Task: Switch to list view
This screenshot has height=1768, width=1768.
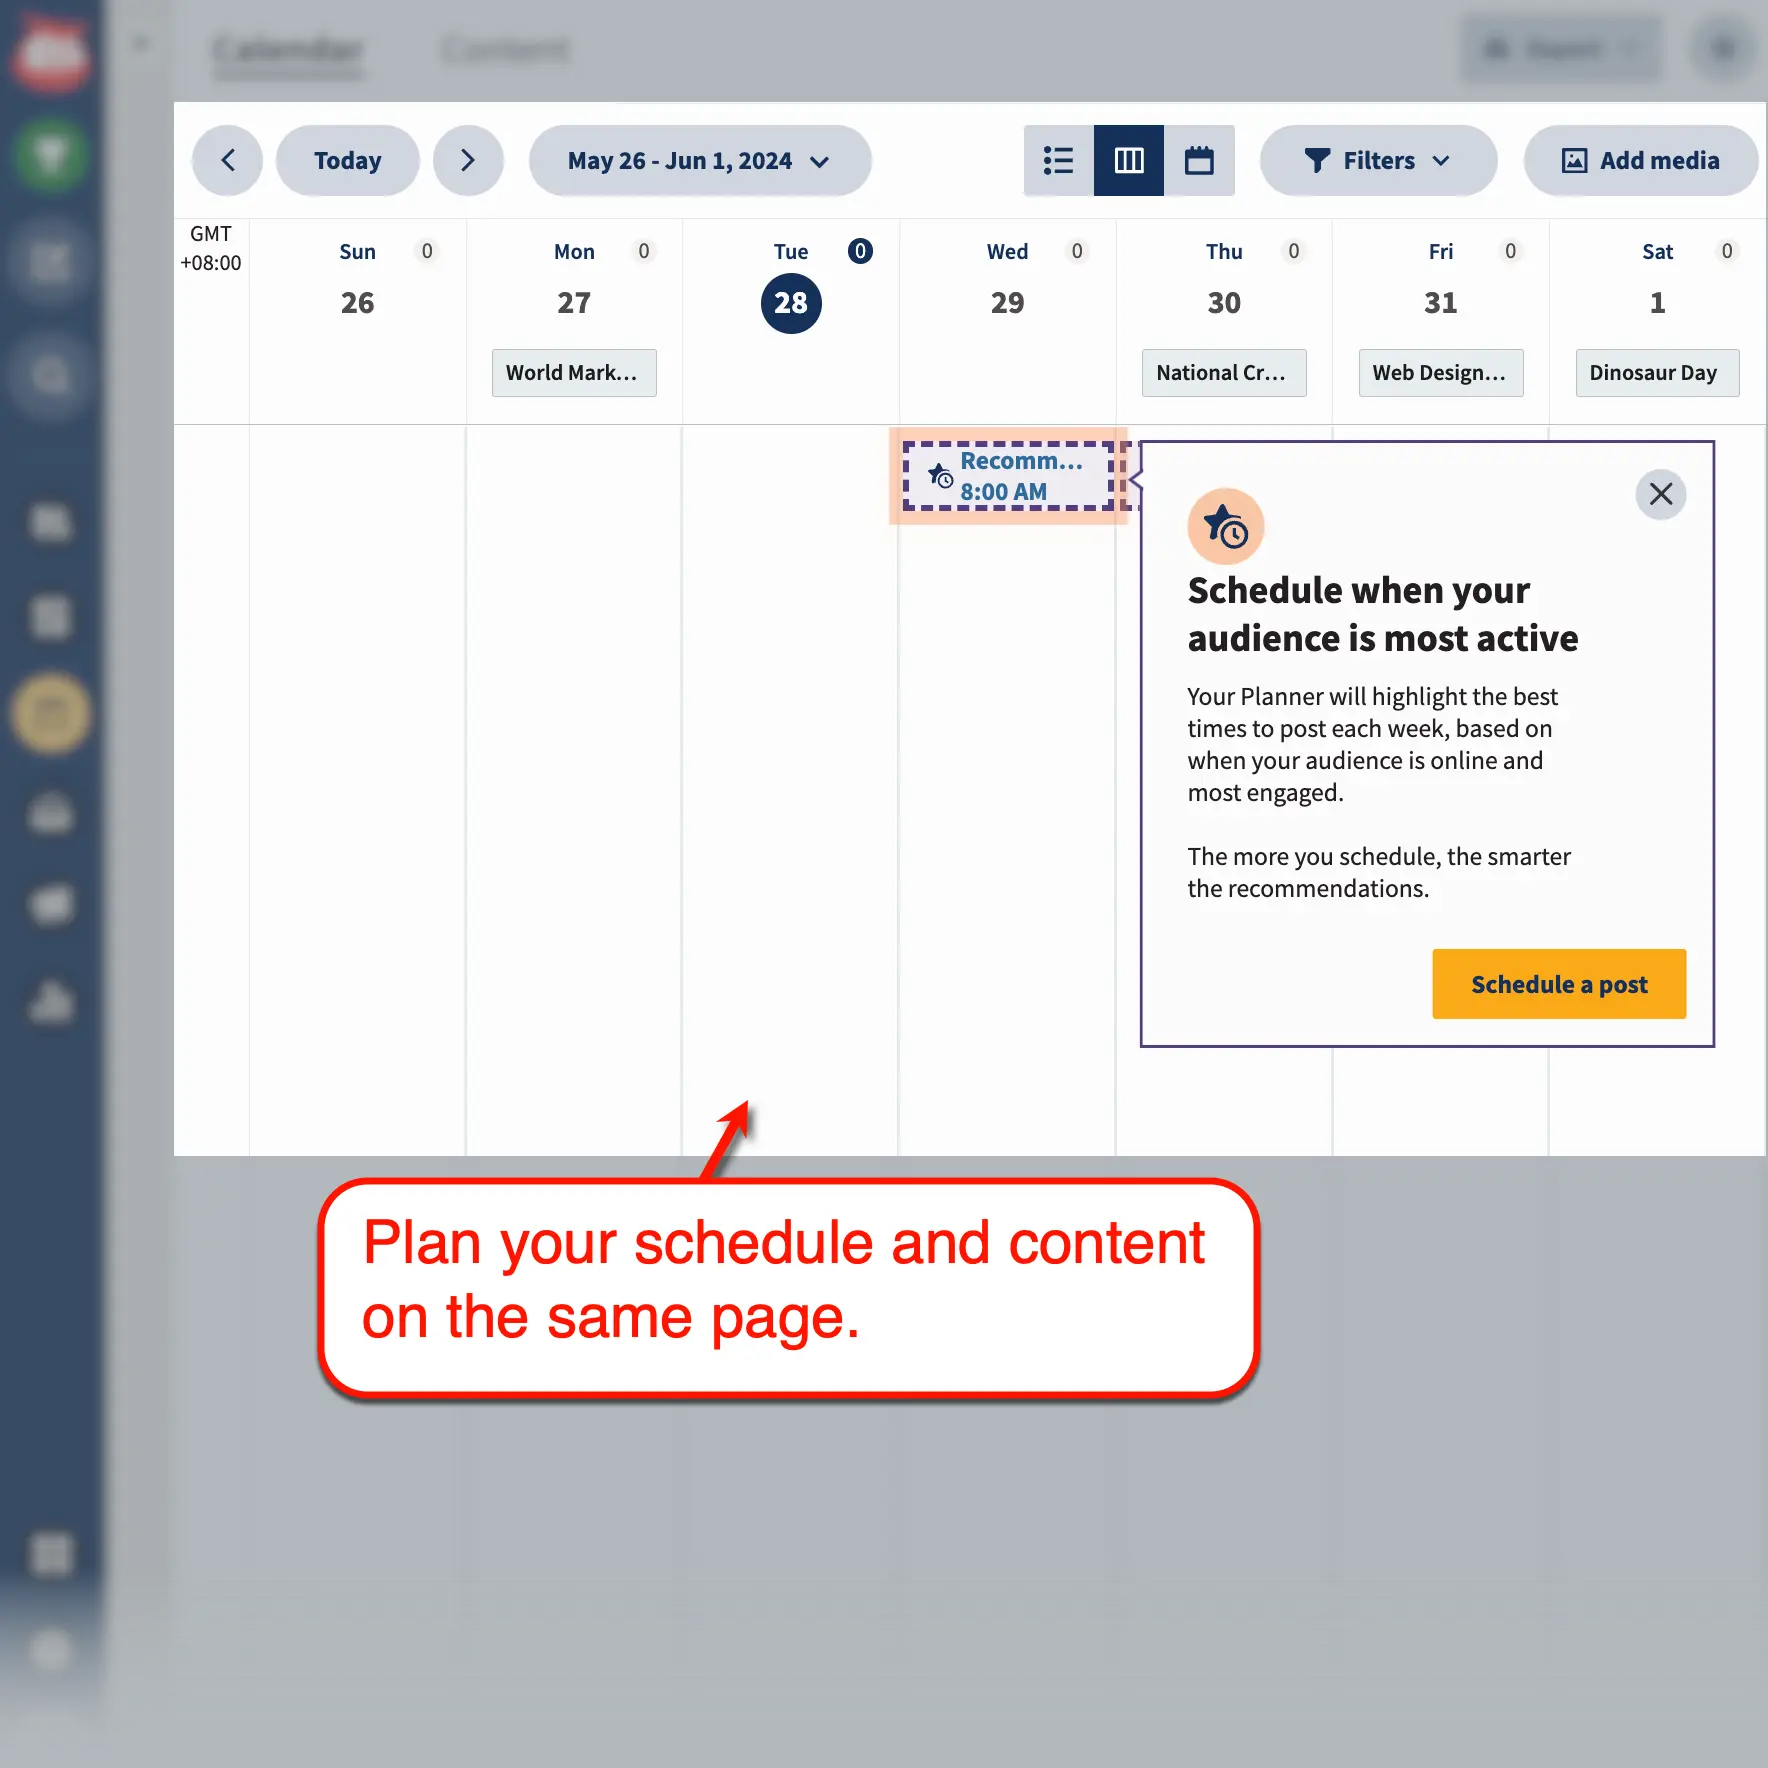Action: tap(1058, 160)
